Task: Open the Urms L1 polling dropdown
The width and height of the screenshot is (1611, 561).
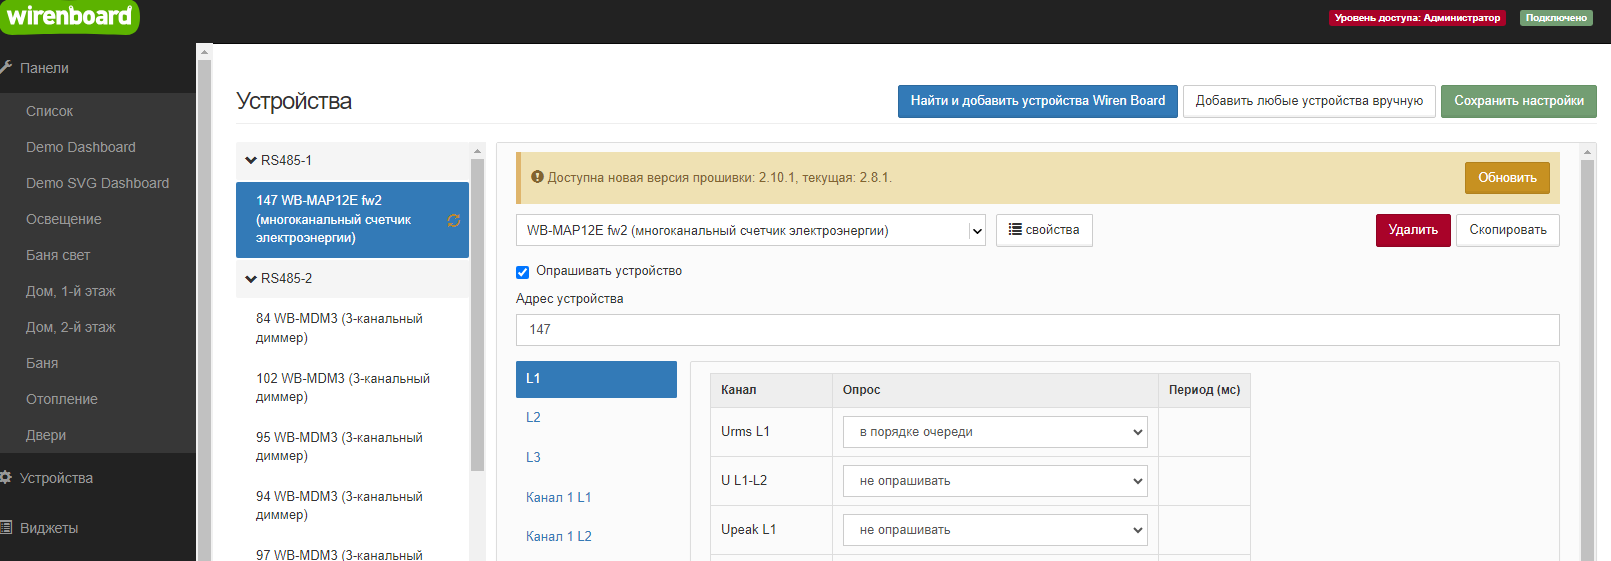Action: [x=996, y=432]
